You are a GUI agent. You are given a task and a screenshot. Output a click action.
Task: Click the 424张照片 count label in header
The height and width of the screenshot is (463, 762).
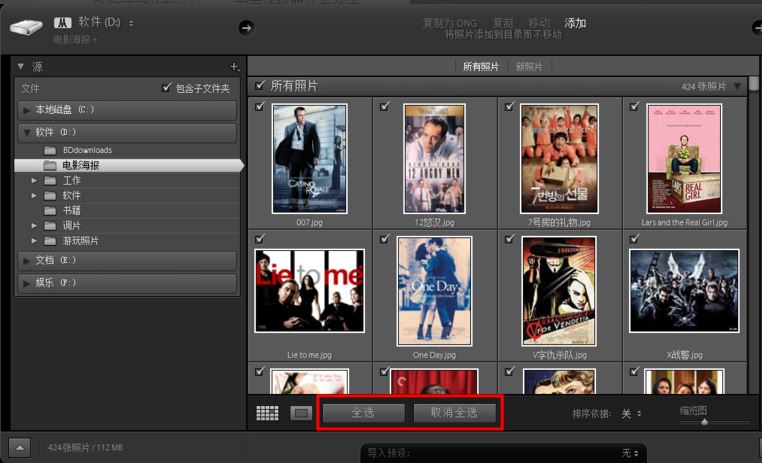pyautogui.click(x=704, y=87)
